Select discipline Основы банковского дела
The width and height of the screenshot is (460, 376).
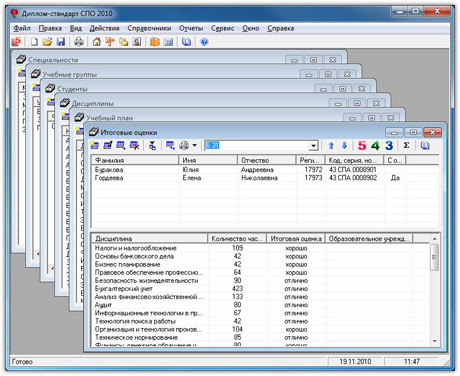tap(260, 256)
